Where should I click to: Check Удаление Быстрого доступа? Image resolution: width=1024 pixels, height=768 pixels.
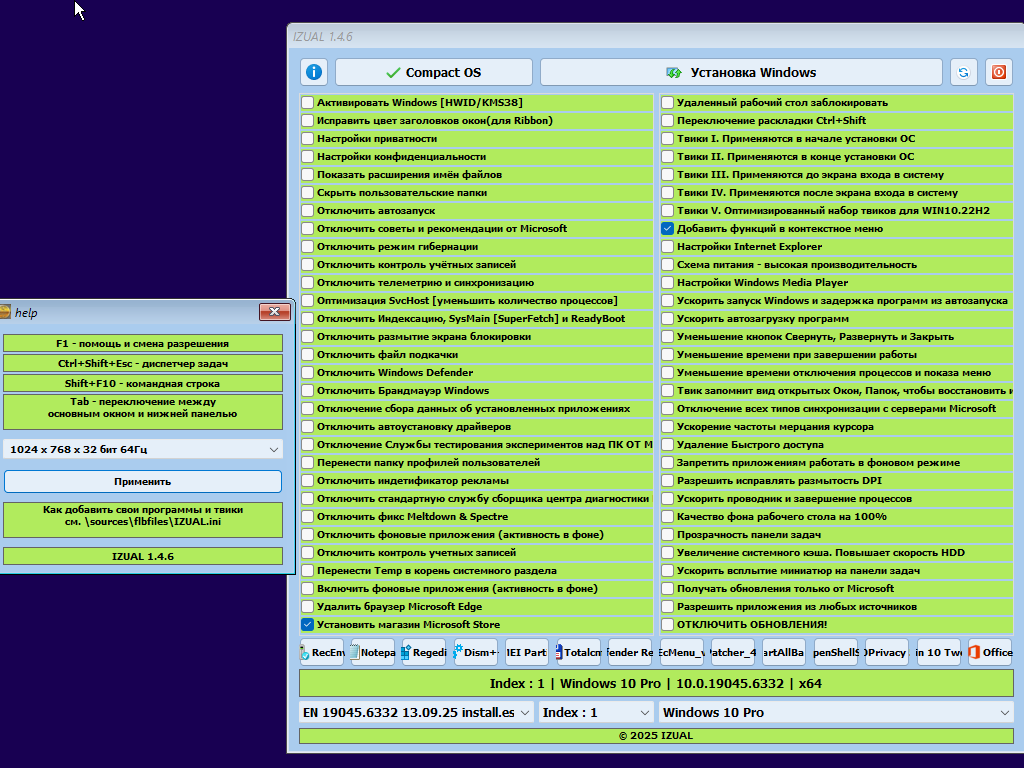coord(667,444)
